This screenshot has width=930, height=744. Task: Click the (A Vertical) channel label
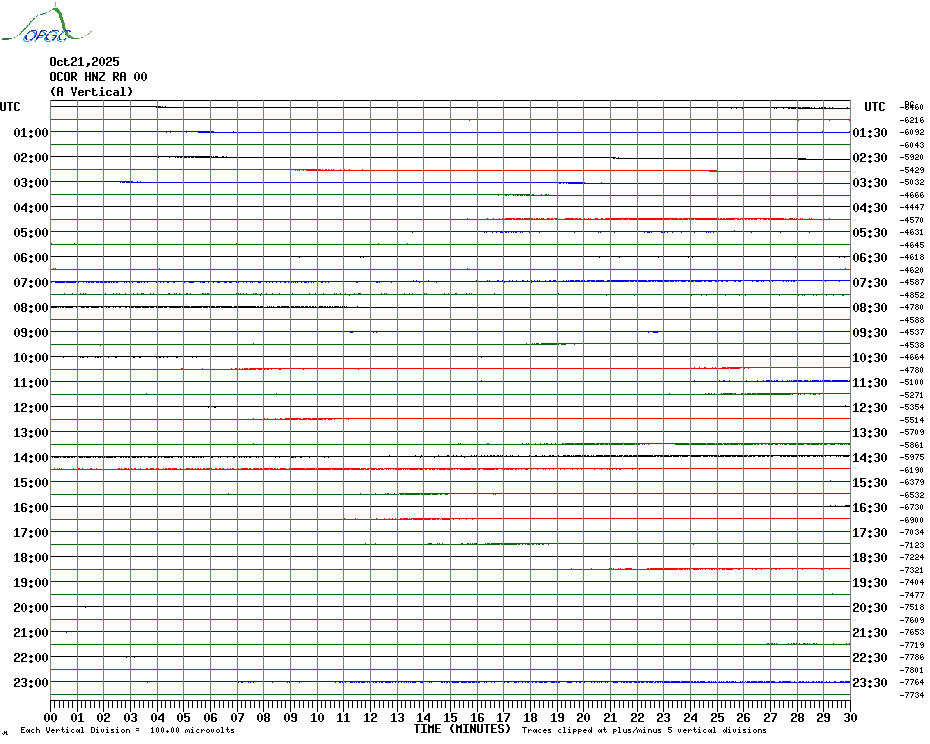tap(91, 92)
